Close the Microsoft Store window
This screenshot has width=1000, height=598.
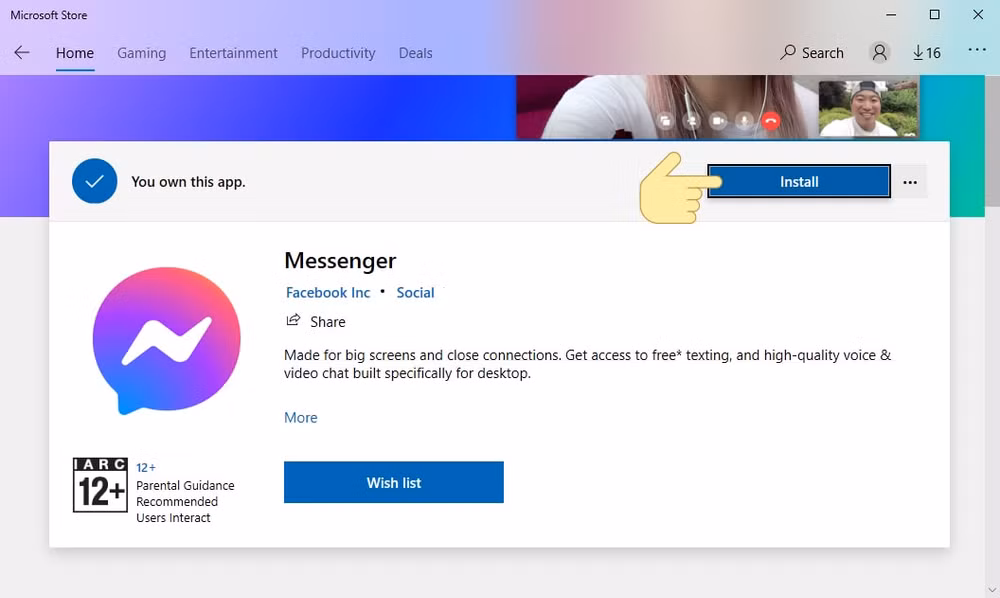pyautogui.click(x=978, y=15)
